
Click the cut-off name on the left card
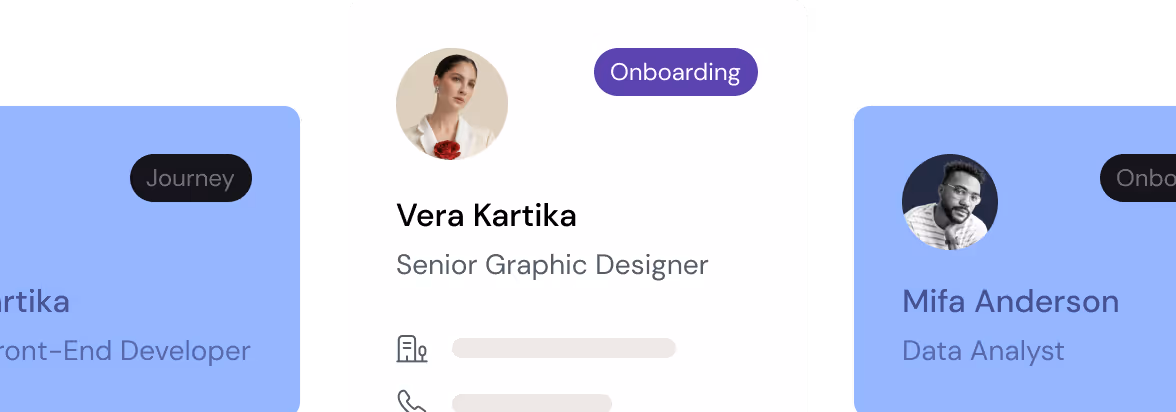pos(35,301)
